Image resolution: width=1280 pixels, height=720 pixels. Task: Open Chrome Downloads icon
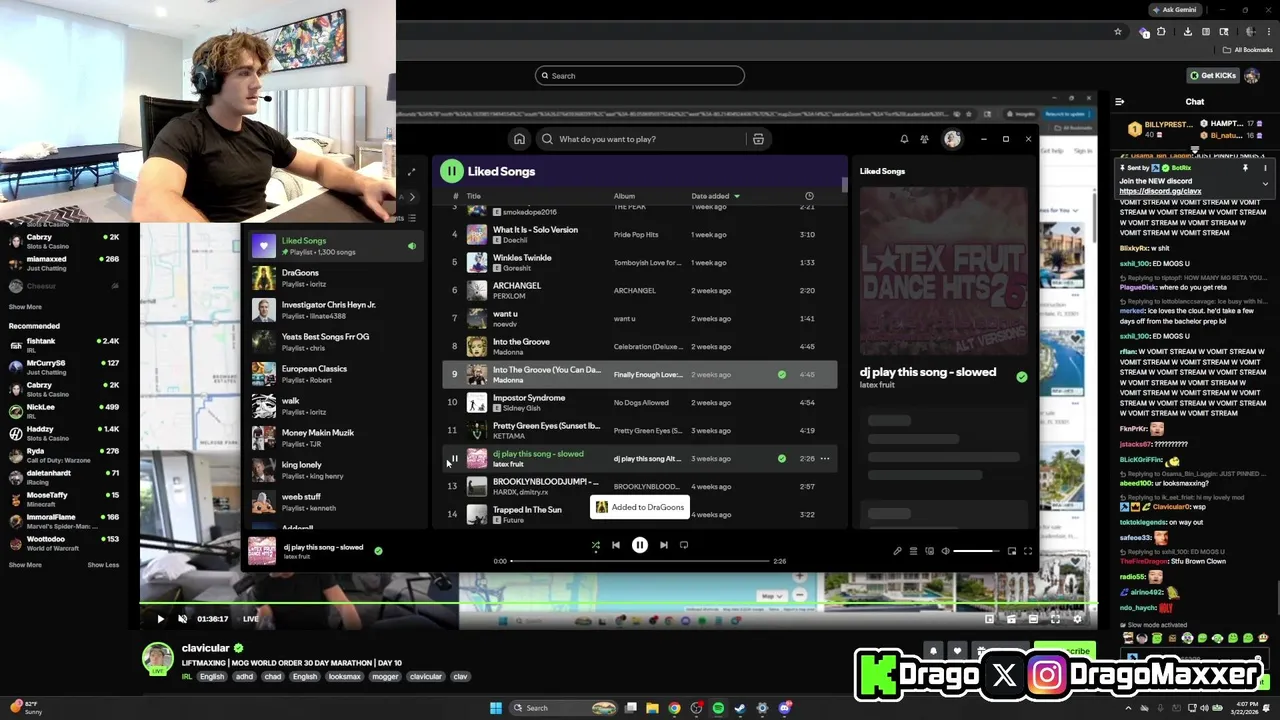click(1187, 31)
